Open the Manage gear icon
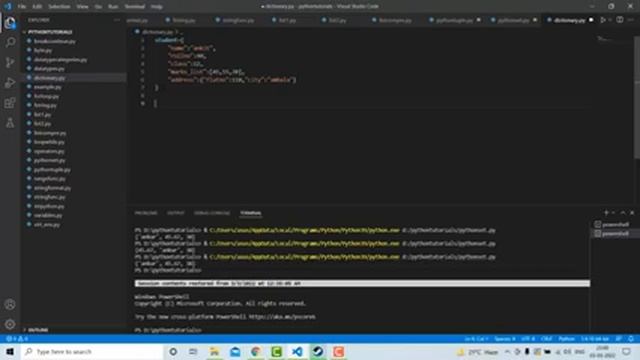This screenshot has height=360, width=640. point(10,324)
